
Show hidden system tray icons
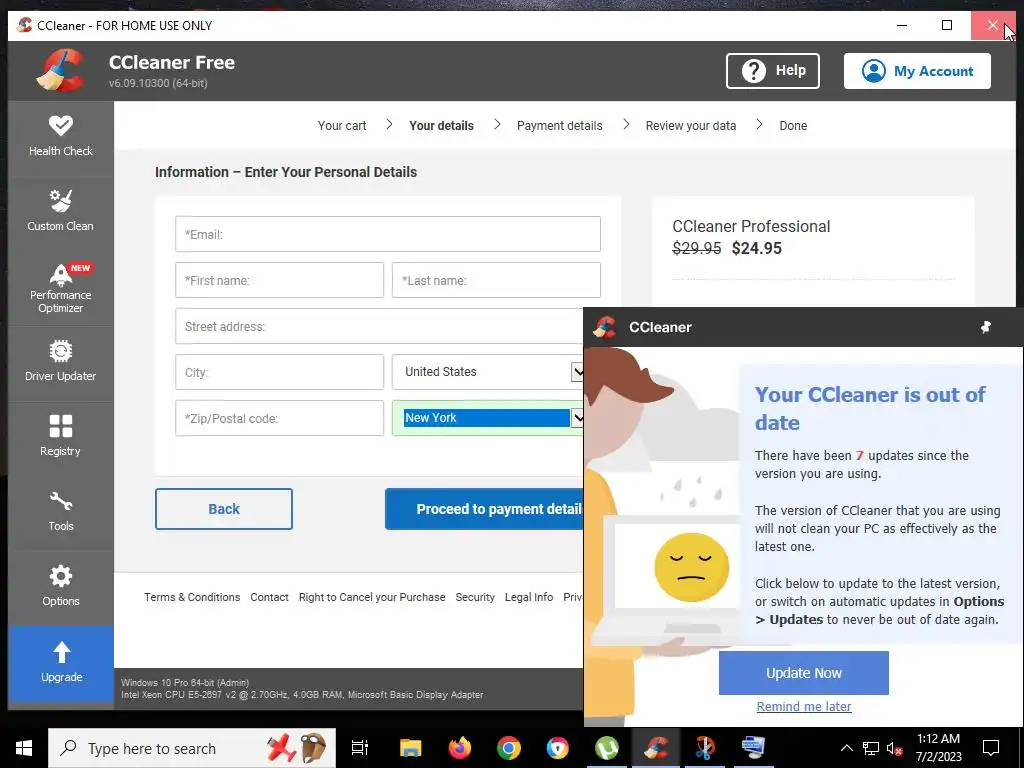pos(846,748)
